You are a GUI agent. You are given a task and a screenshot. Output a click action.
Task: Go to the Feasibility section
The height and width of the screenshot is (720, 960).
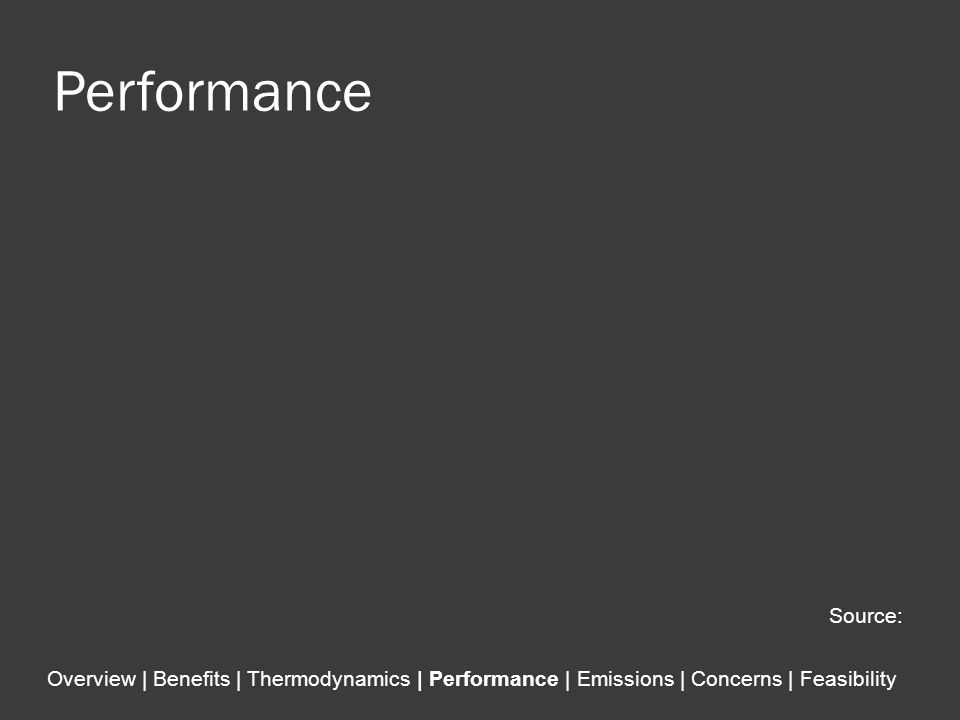coord(848,679)
